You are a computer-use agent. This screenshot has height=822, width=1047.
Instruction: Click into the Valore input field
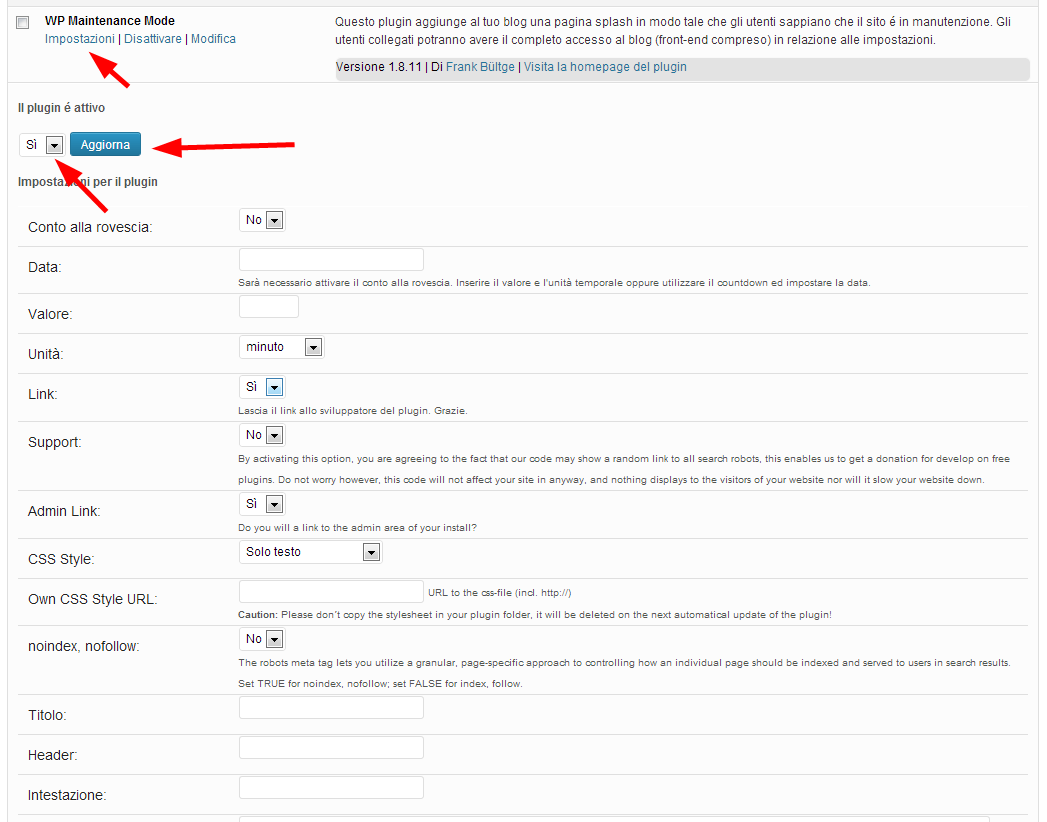click(268, 306)
